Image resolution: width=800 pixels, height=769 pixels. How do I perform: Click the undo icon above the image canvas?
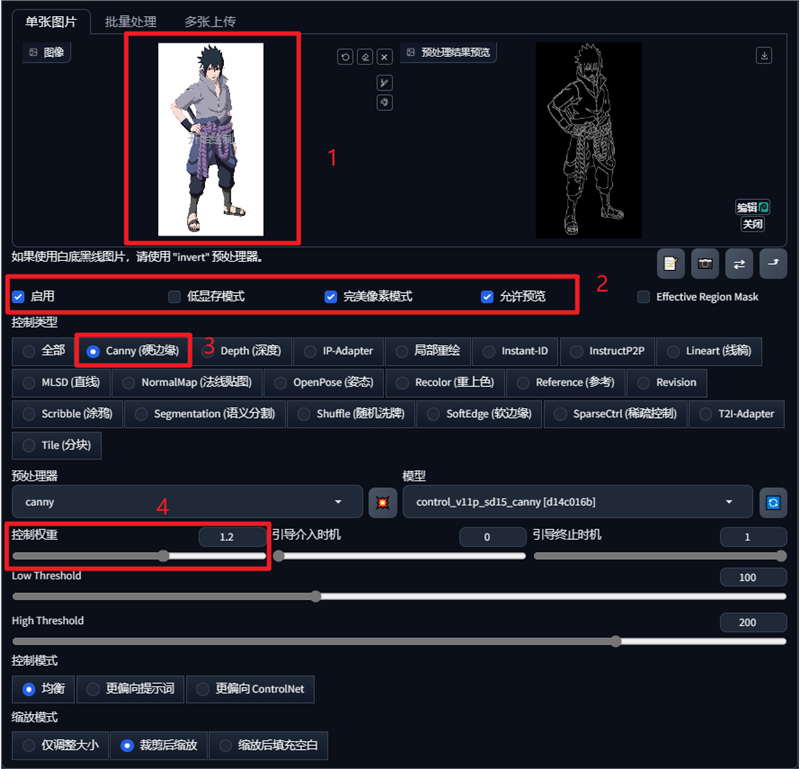345,58
